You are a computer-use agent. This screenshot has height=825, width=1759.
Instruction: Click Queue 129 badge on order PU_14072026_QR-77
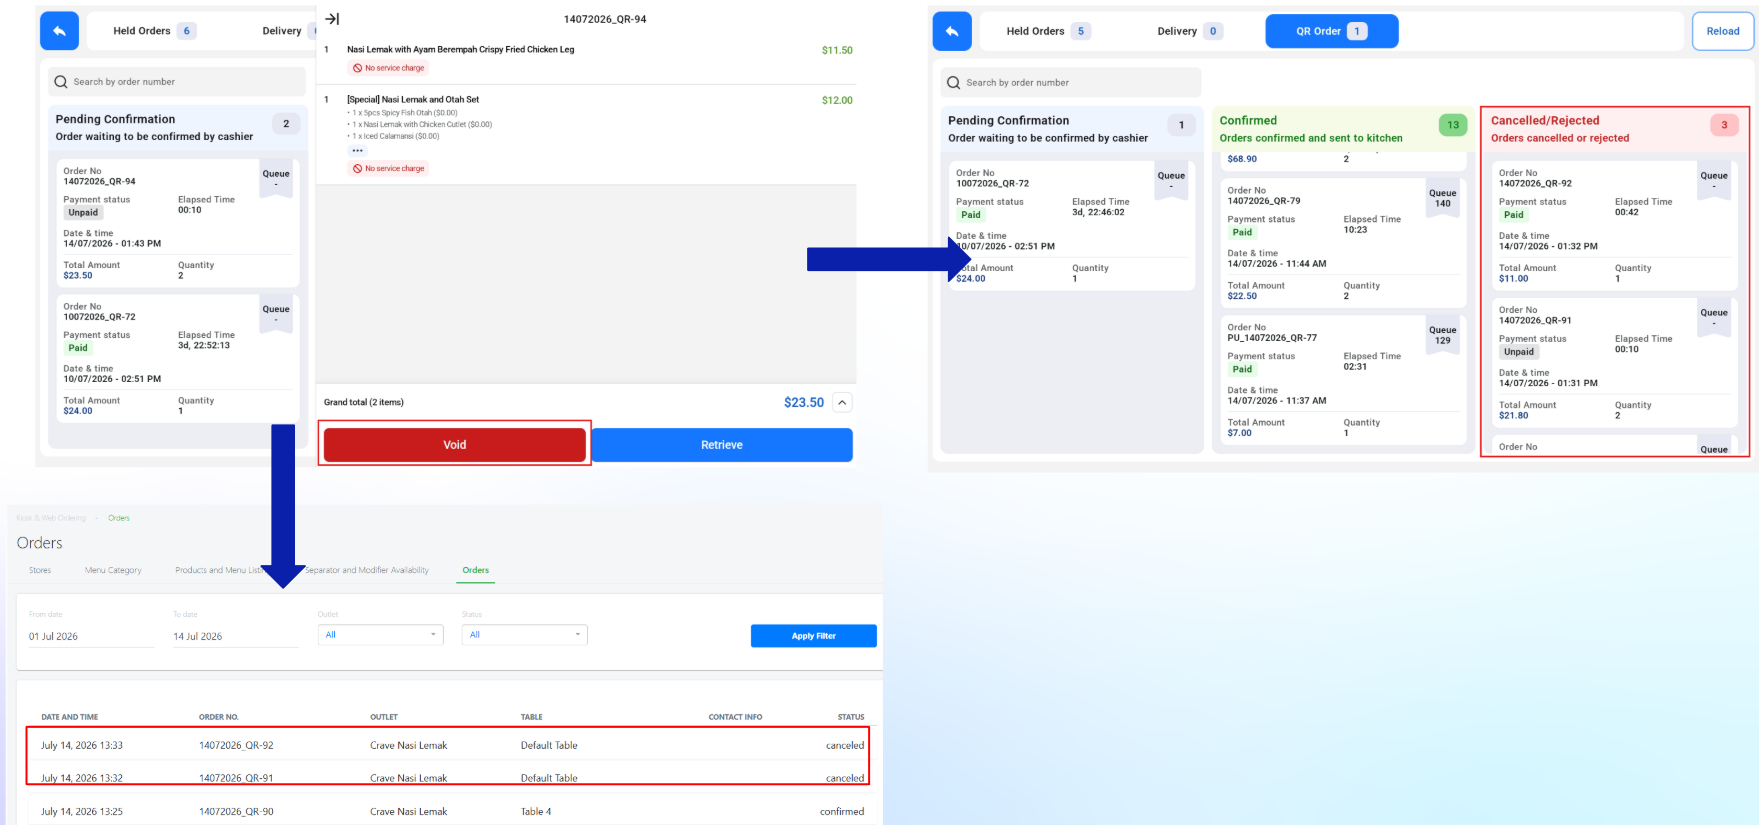[1442, 335]
